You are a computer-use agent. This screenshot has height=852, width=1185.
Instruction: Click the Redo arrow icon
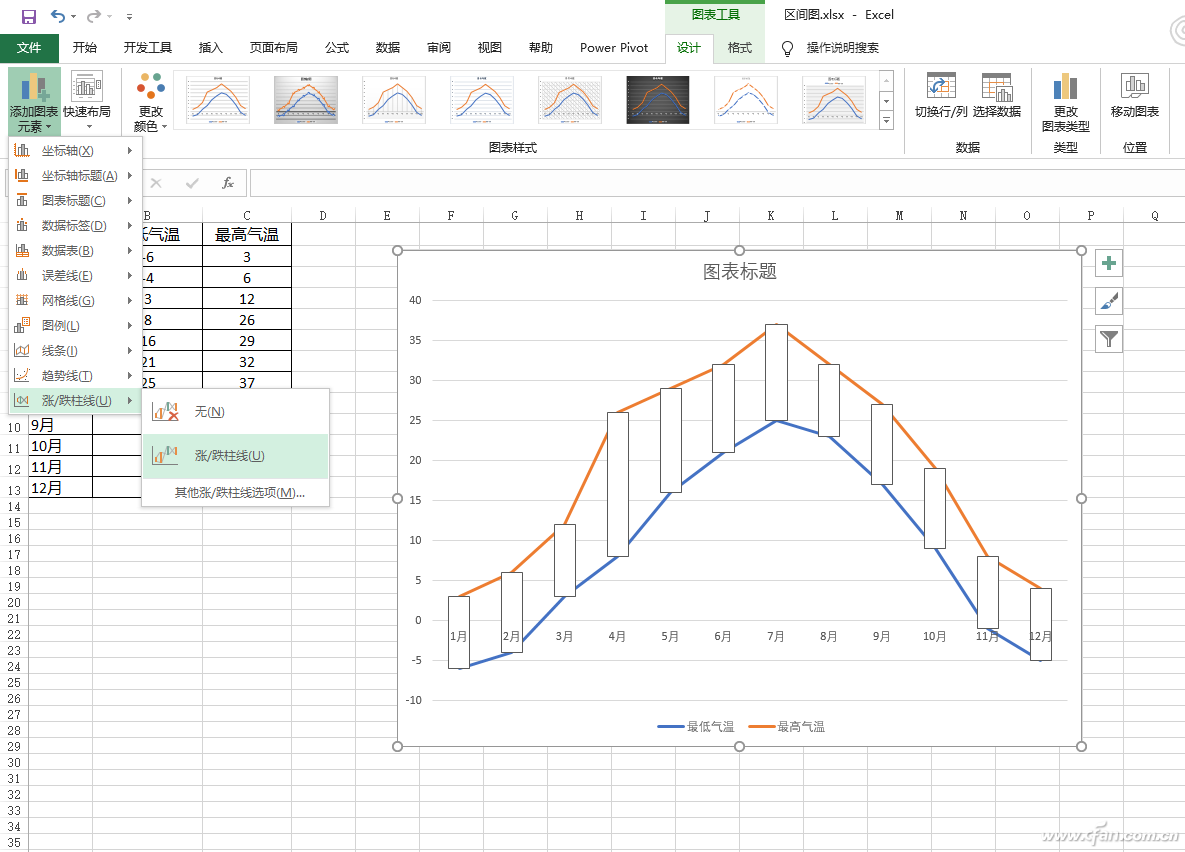[94, 16]
